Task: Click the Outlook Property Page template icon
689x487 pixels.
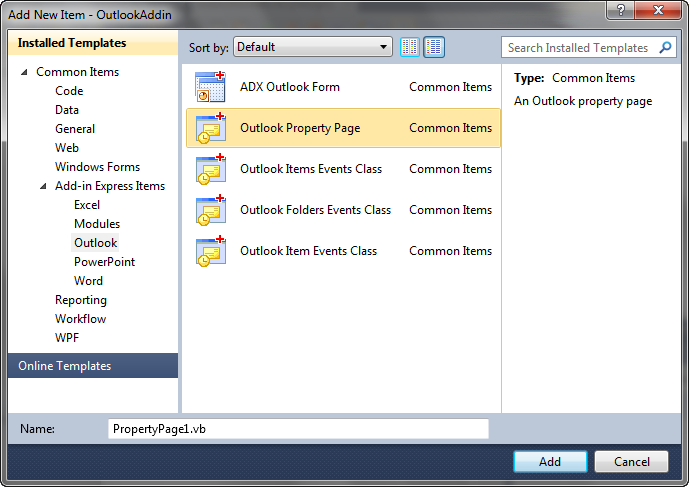Action: [210, 128]
